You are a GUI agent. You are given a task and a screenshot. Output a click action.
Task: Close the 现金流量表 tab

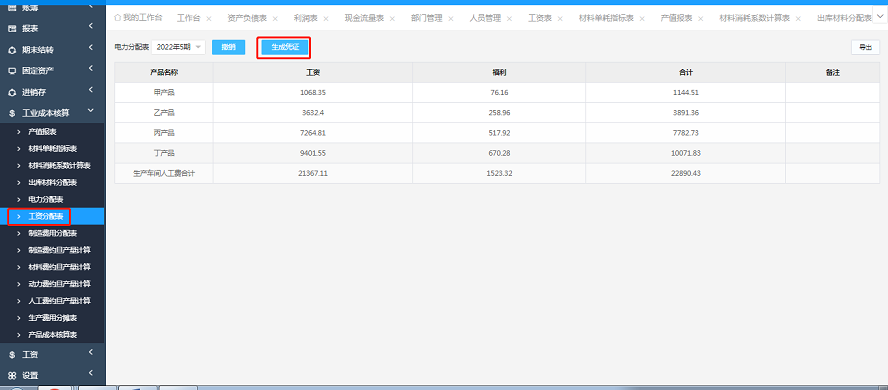[x=392, y=19]
